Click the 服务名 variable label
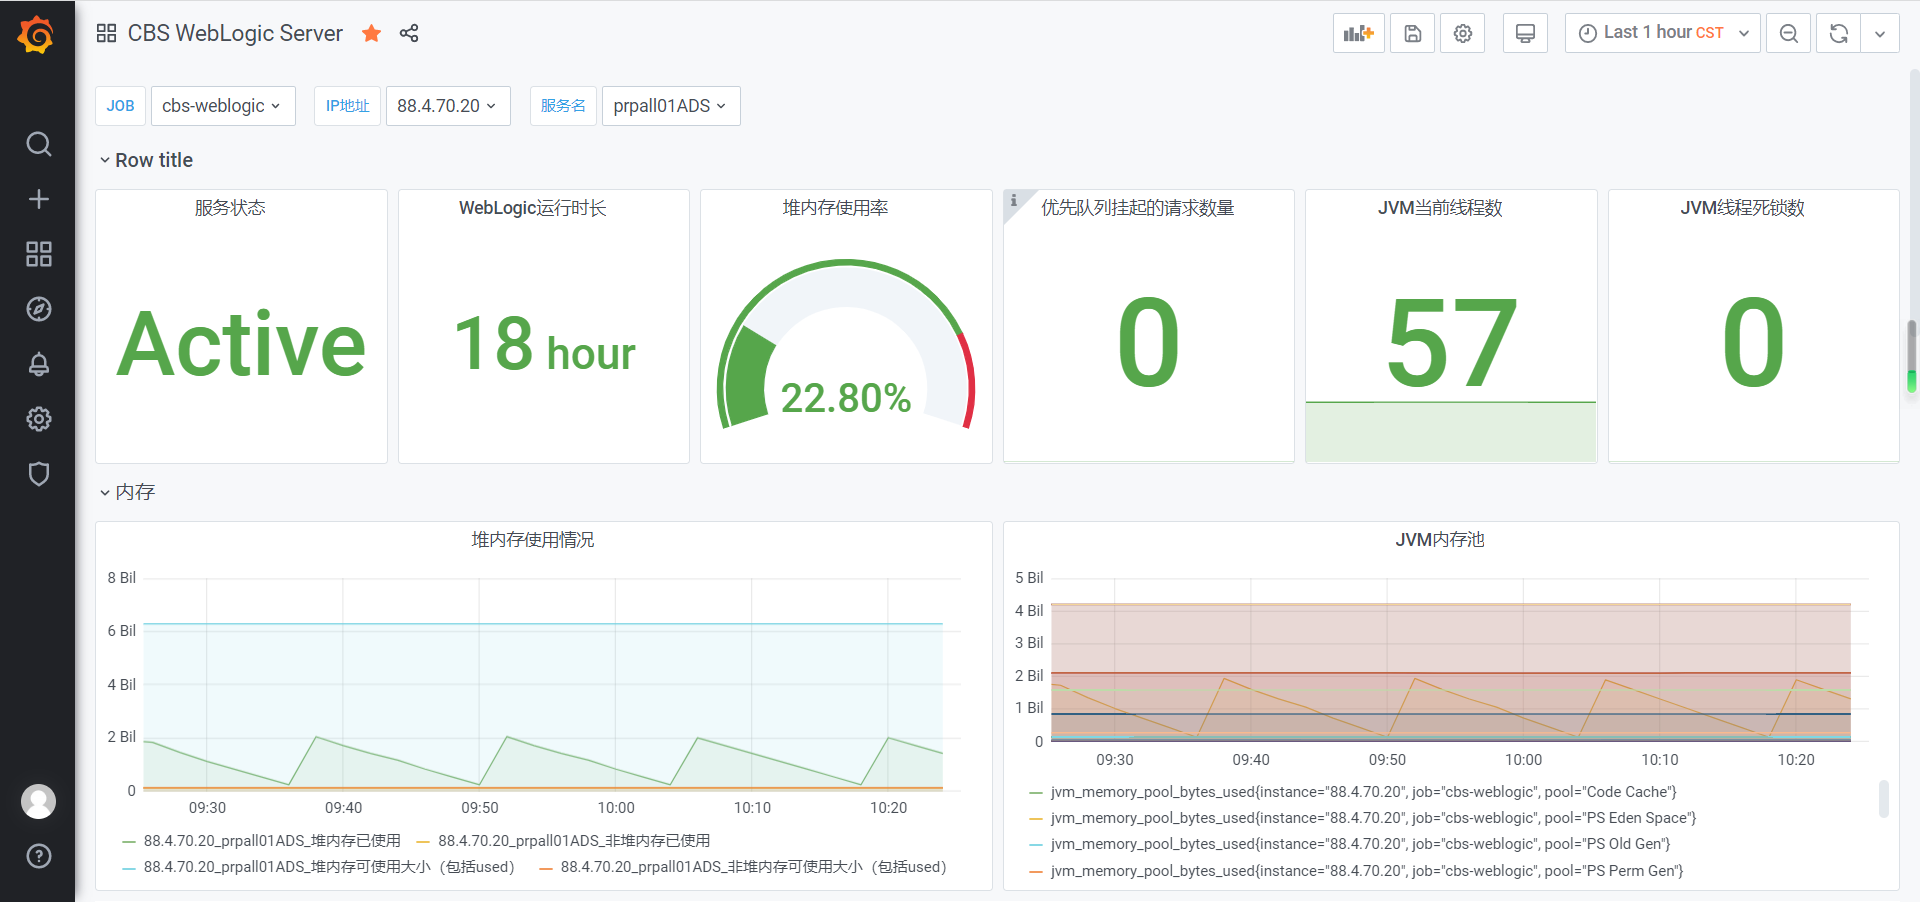 pyautogui.click(x=563, y=106)
